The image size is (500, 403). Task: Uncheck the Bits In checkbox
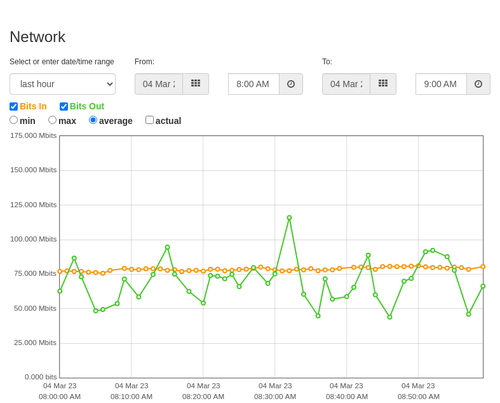tap(14, 106)
